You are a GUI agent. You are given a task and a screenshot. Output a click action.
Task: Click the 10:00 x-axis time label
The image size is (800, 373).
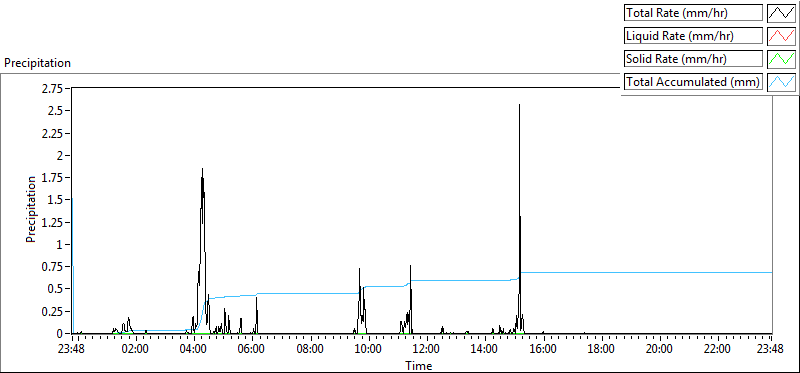click(x=368, y=349)
